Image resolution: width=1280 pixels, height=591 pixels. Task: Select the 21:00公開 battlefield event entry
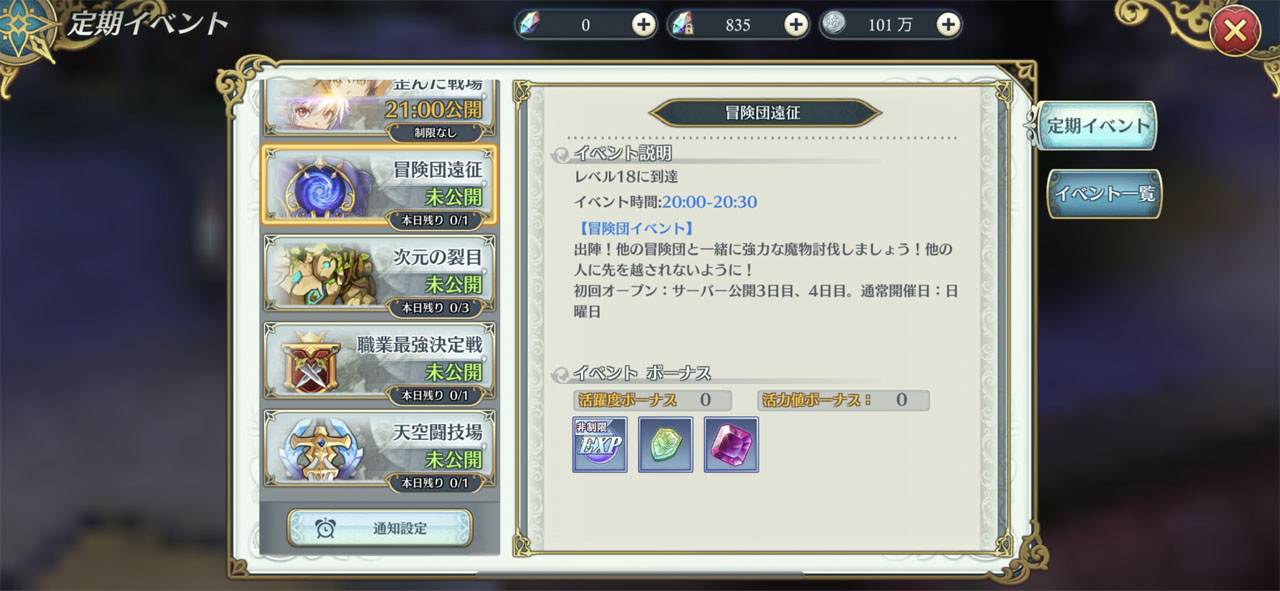point(379,108)
